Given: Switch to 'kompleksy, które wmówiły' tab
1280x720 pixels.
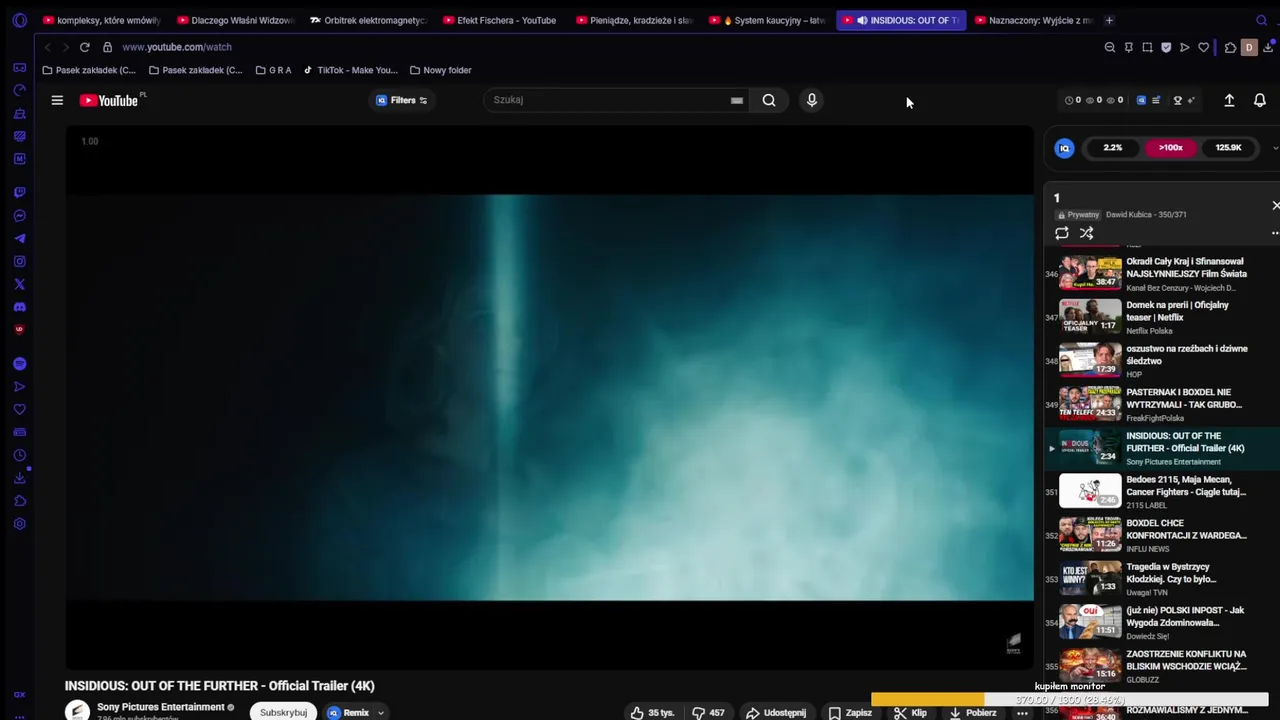Looking at the screenshot, I should (101, 20).
